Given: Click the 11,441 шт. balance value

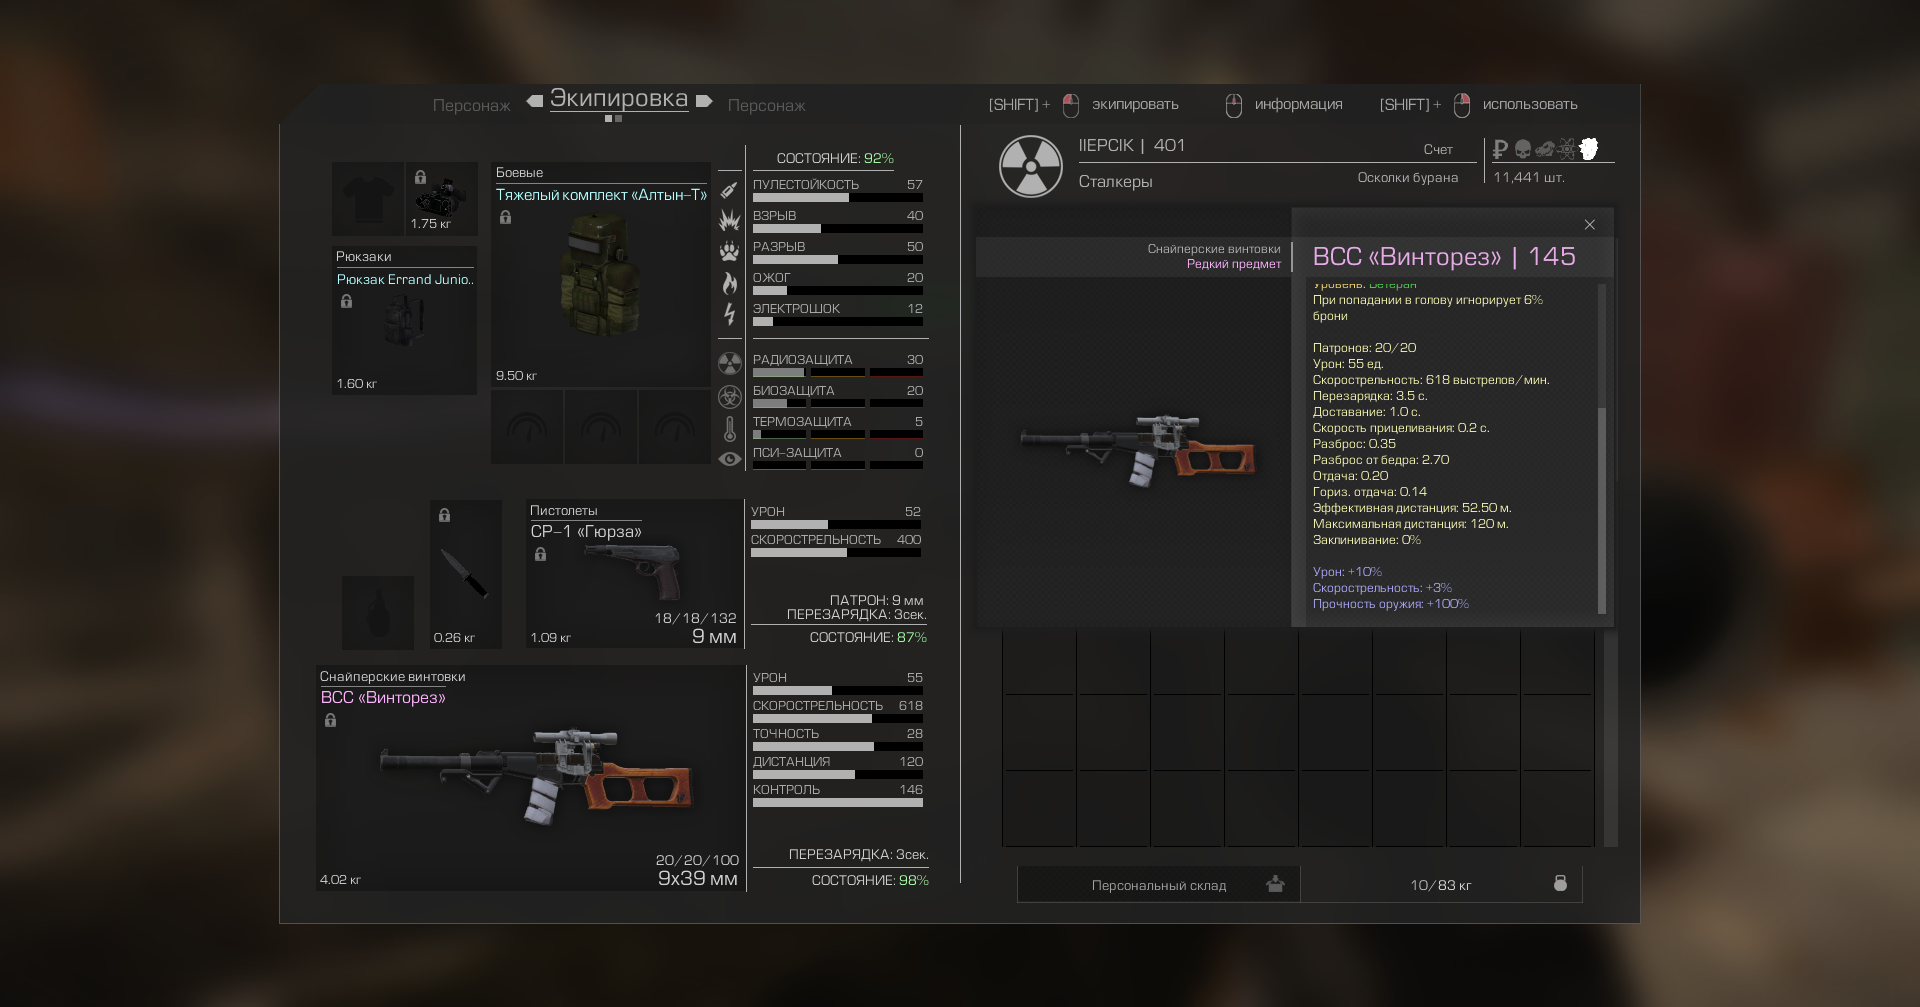Looking at the screenshot, I should coord(1529,177).
